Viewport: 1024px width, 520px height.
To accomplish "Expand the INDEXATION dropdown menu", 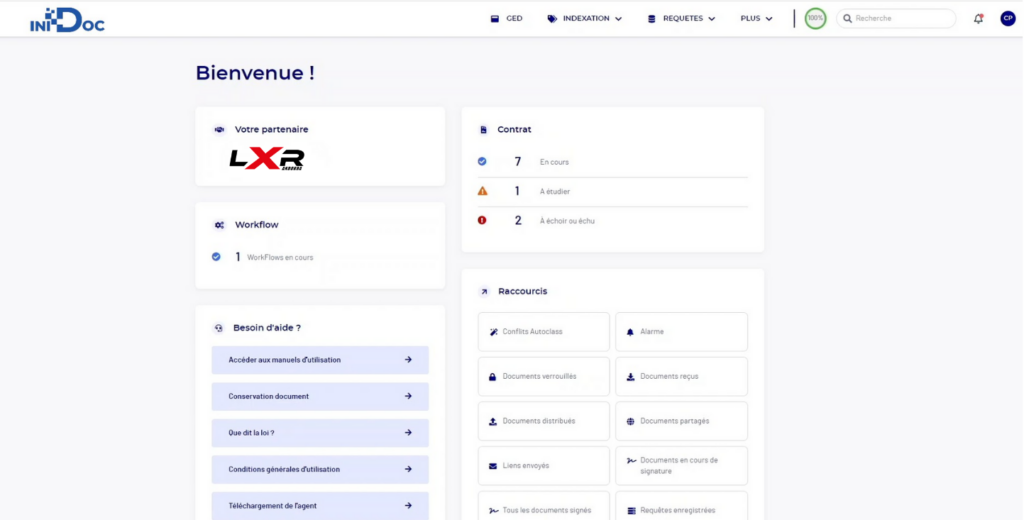I will tap(585, 18).
